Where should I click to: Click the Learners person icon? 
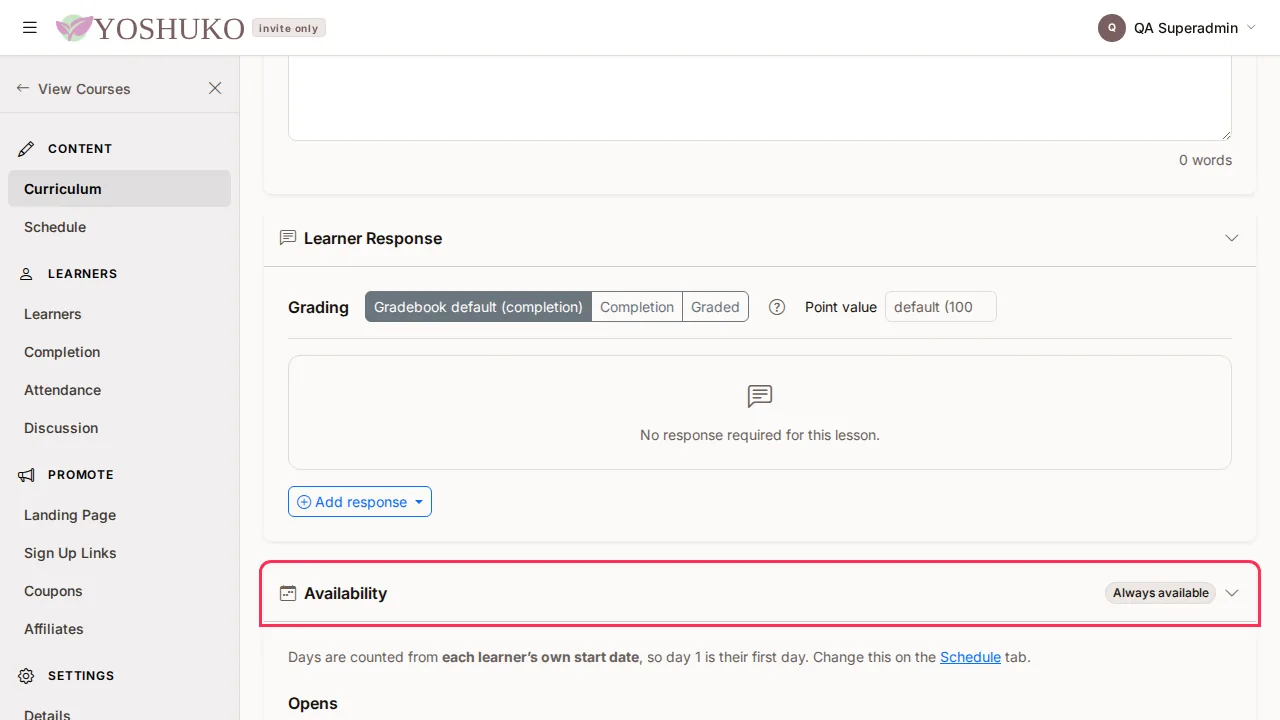(x=27, y=274)
